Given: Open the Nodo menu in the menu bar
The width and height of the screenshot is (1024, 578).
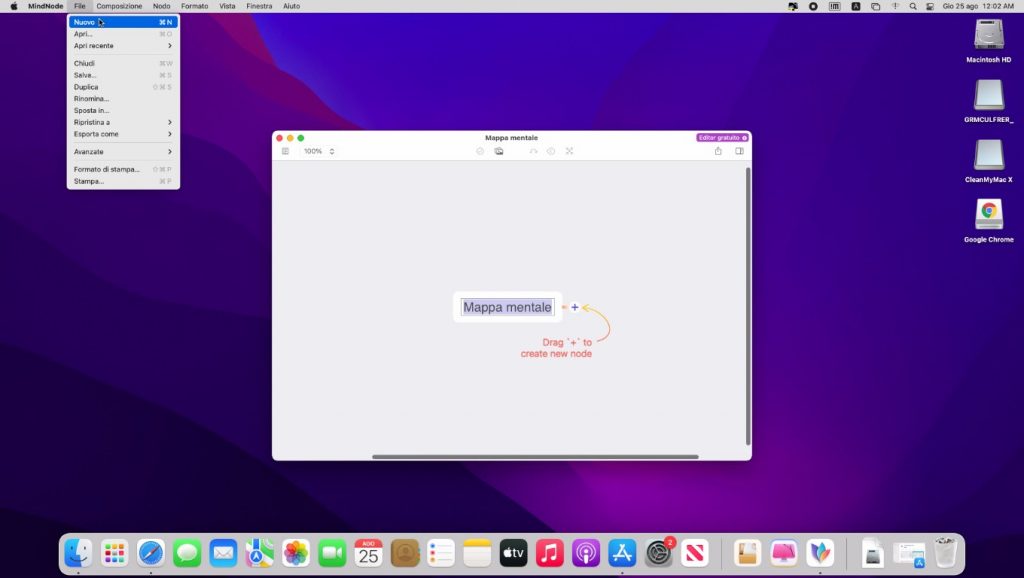Looking at the screenshot, I should tap(161, 6).
